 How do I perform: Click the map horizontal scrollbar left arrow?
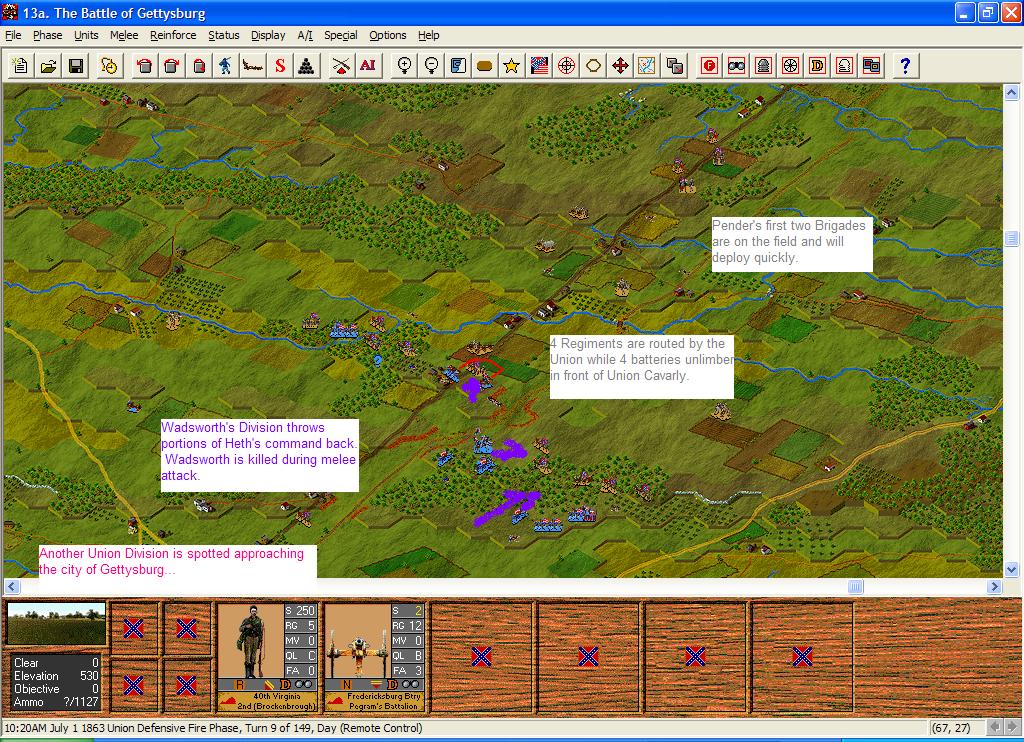coord(12,587)
